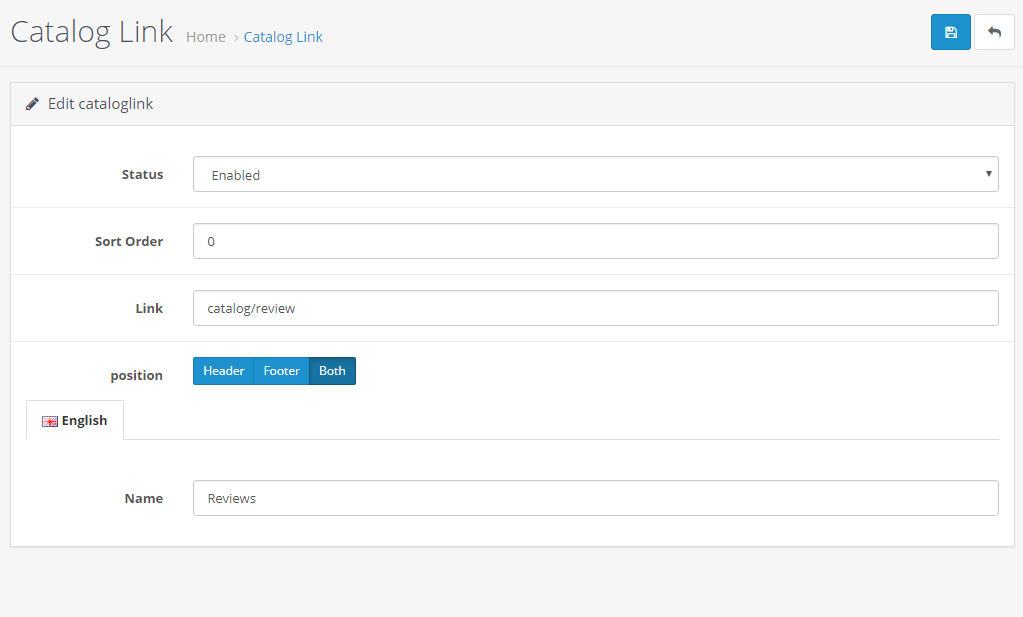Select Footer position option

pyautogui.click(x=281, y=371)
